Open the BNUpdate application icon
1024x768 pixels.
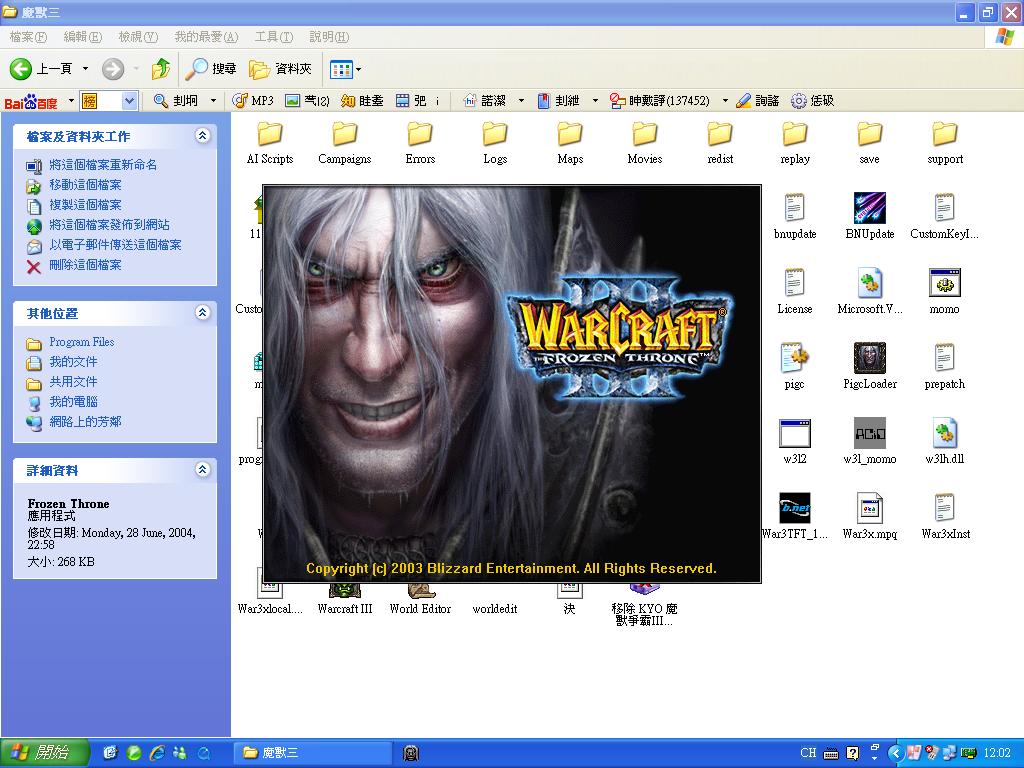[869, 209]
